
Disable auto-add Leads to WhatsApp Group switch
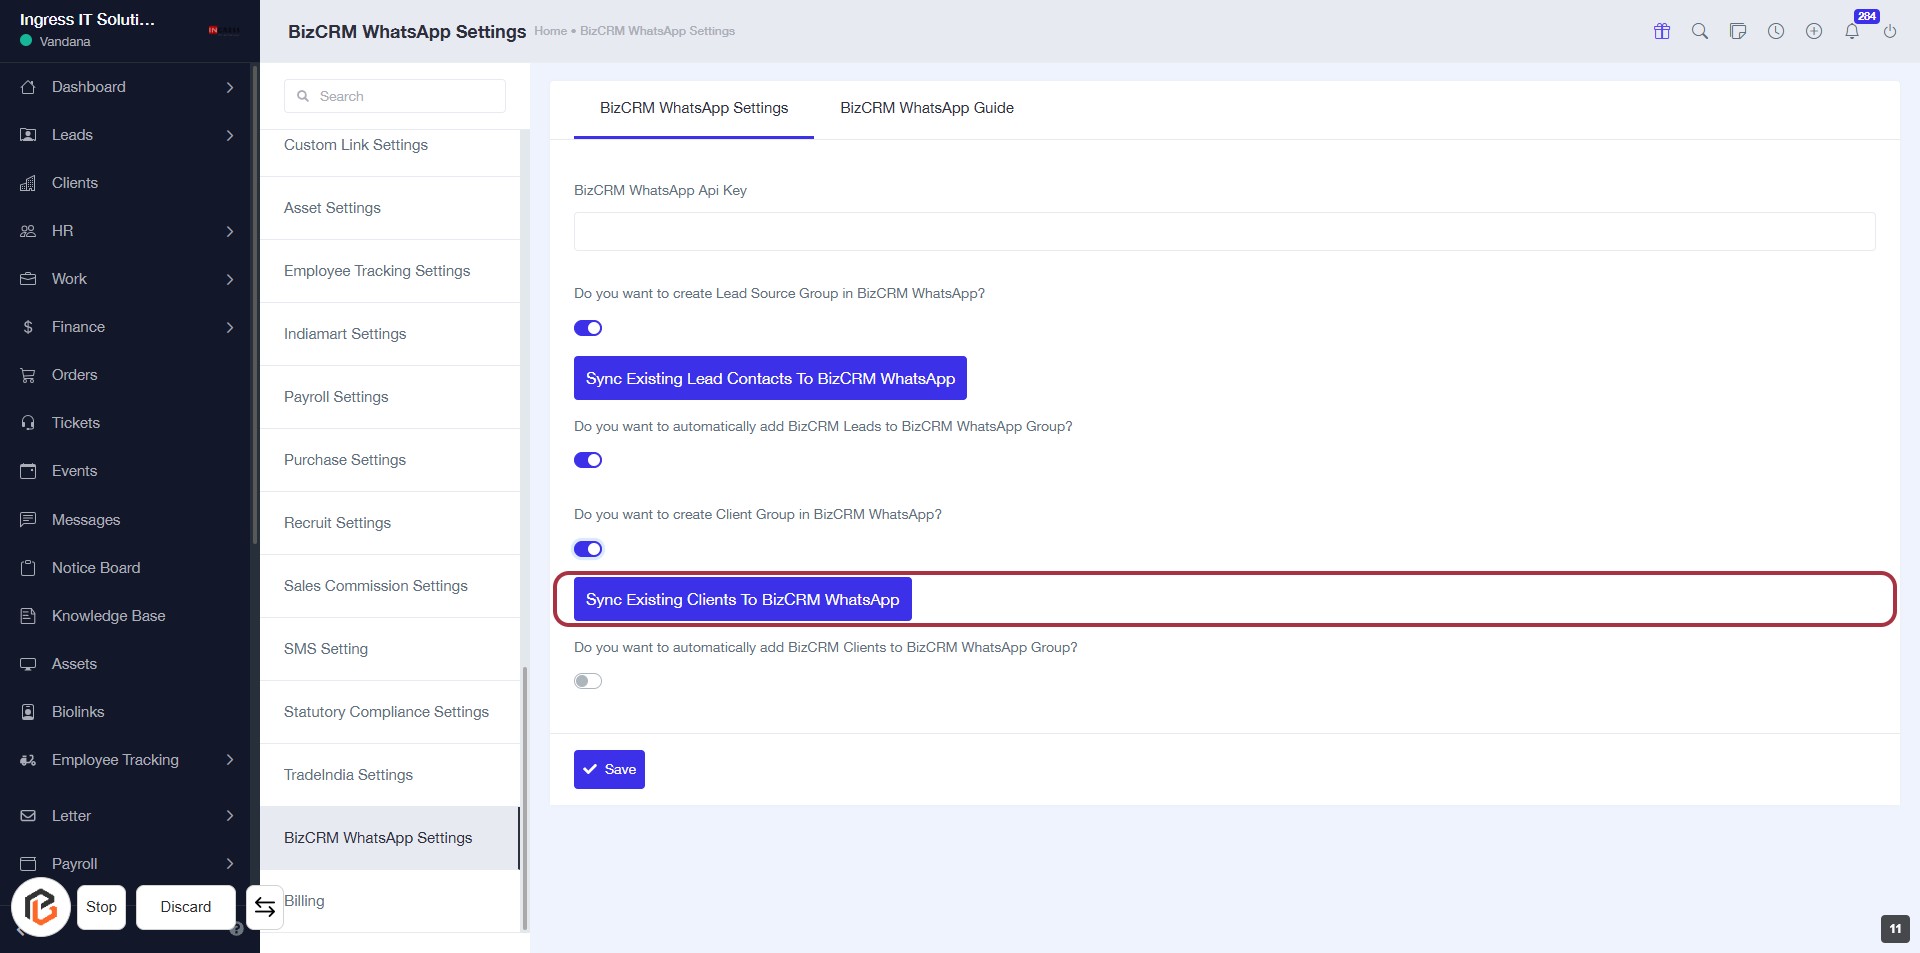(588, 460)
